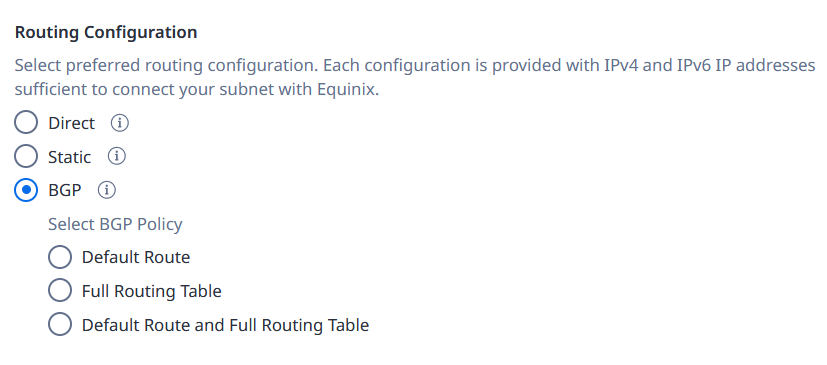Click the Select BGP Policy subheading

click(x=115, y=224)
